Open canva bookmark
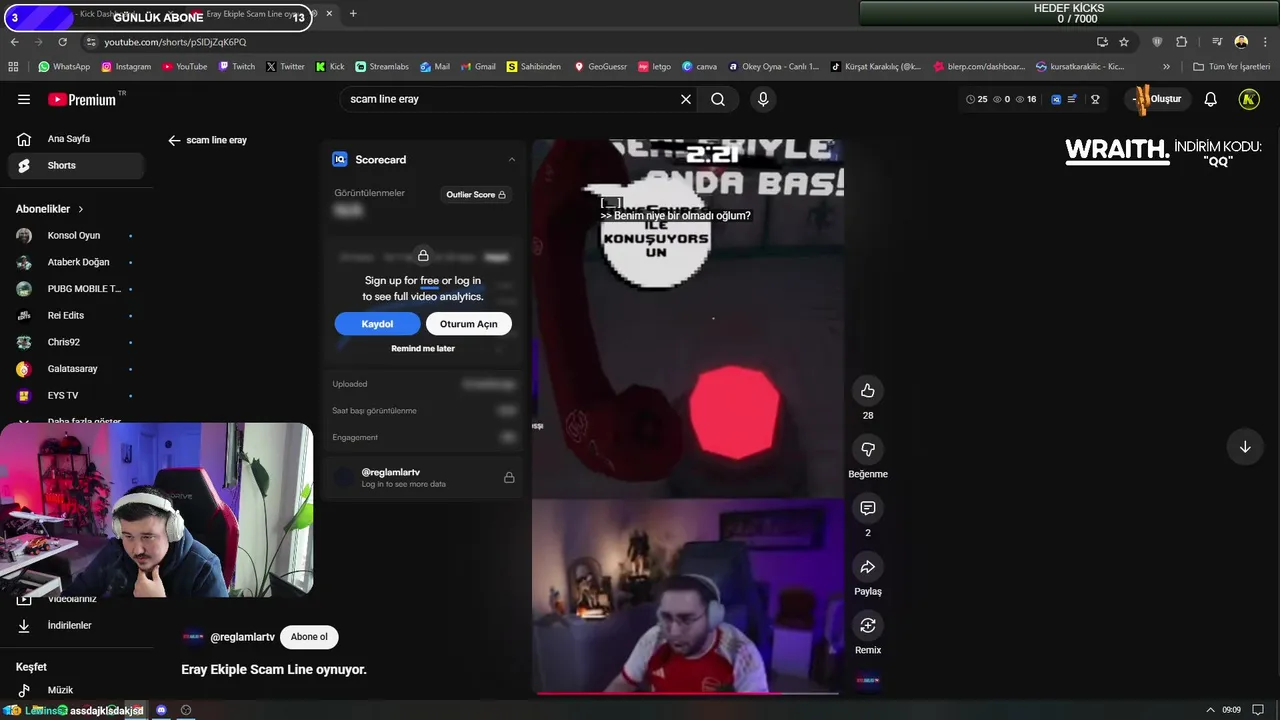This screenshot has height=720, width=1280. [699, 67]
